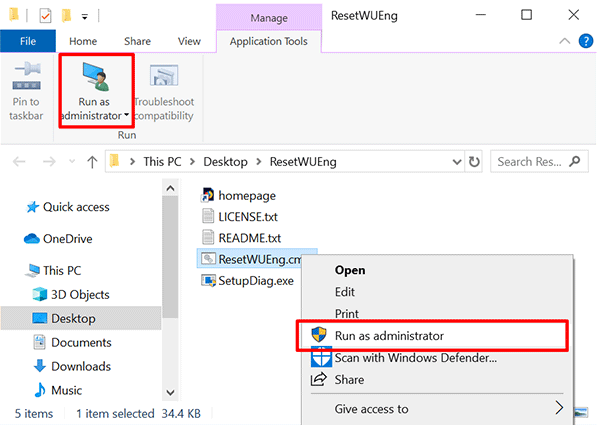597x425 pixels.
Task: Click in the Search ResetWUEng field
Action: (539, 162)
